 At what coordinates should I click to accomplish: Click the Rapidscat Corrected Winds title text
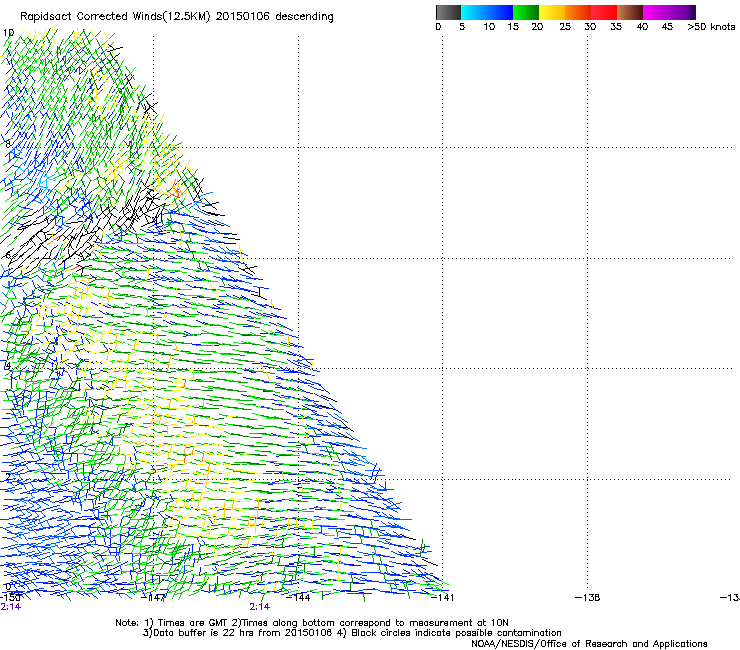click(x=177, y=17)
